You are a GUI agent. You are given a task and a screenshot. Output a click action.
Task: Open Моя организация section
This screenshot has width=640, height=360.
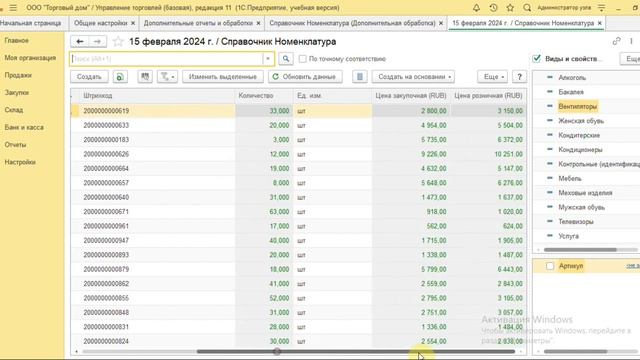30,58
